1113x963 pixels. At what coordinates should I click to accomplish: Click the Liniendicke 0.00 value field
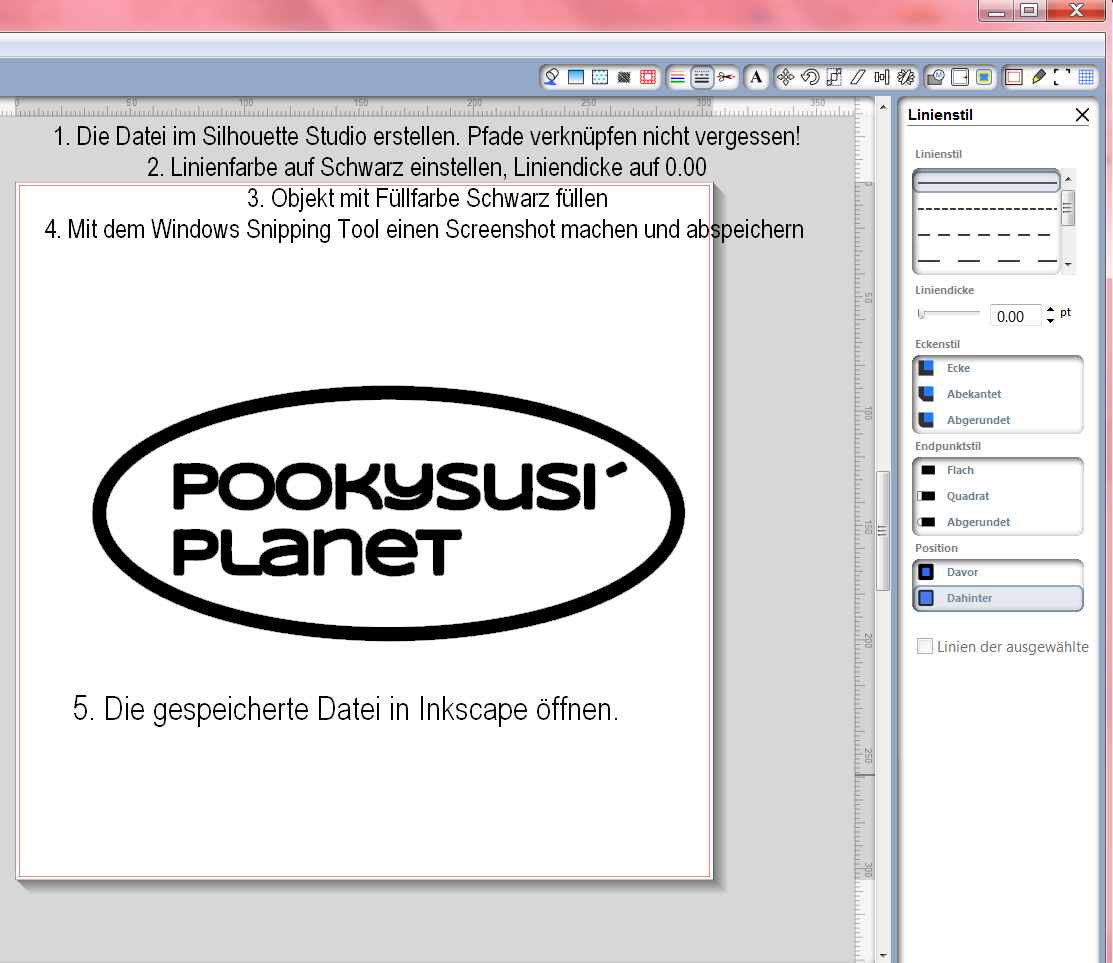tap(1015, 316)
